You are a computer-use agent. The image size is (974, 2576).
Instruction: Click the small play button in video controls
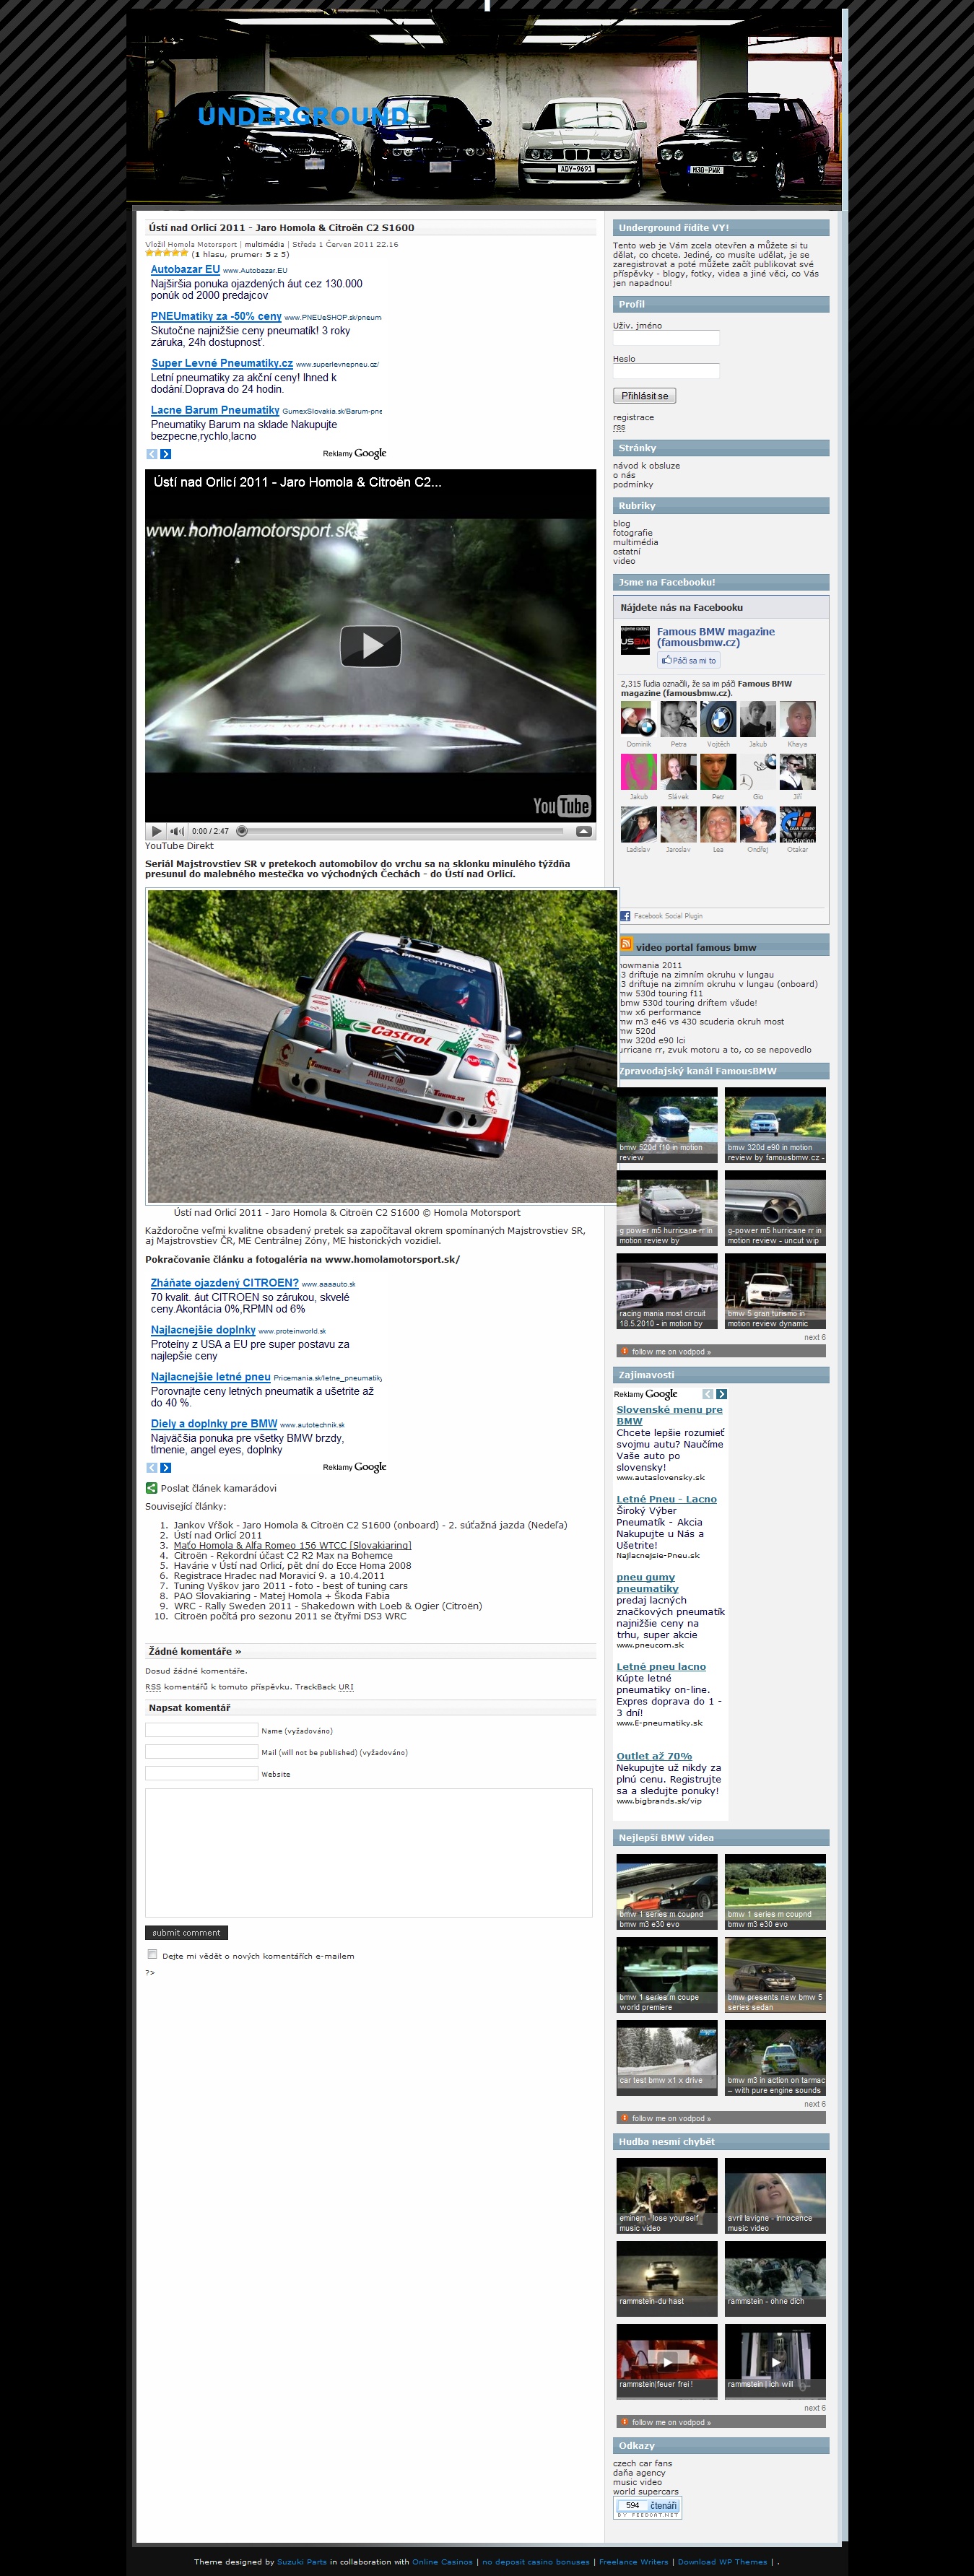156,831
